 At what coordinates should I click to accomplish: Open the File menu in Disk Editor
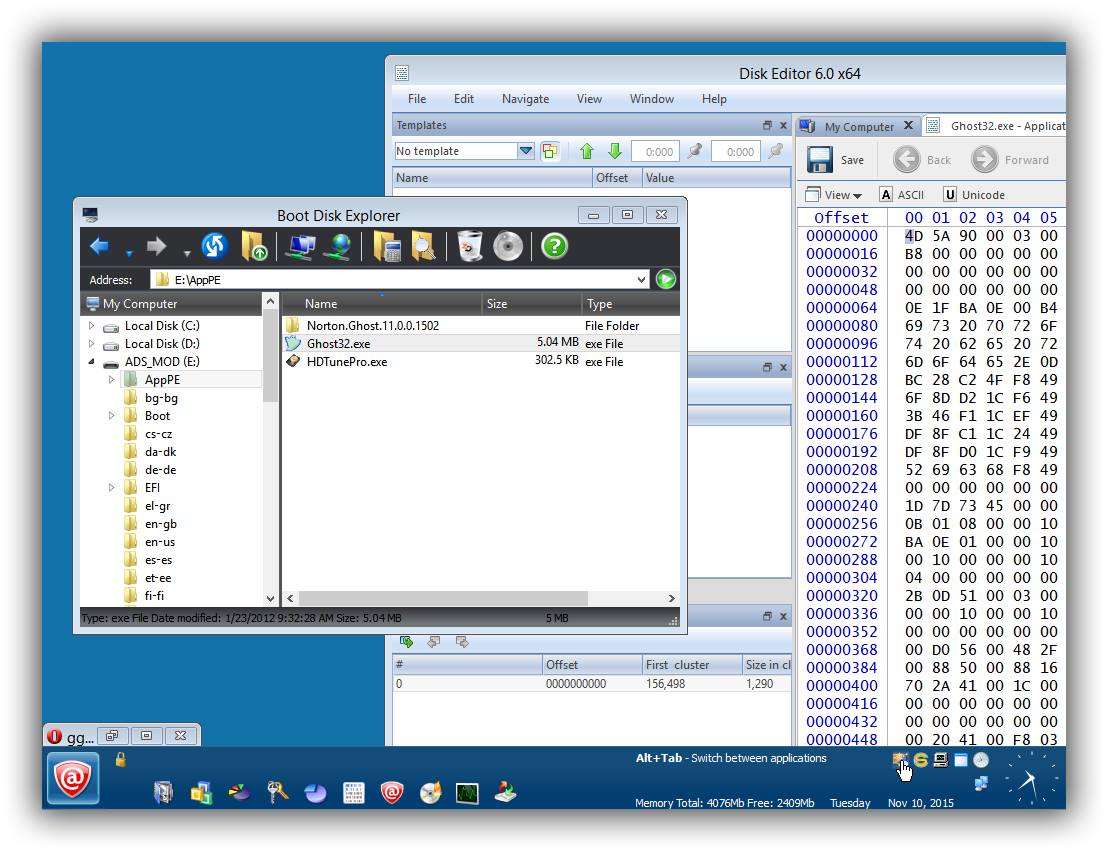click(x=417, y=99)
